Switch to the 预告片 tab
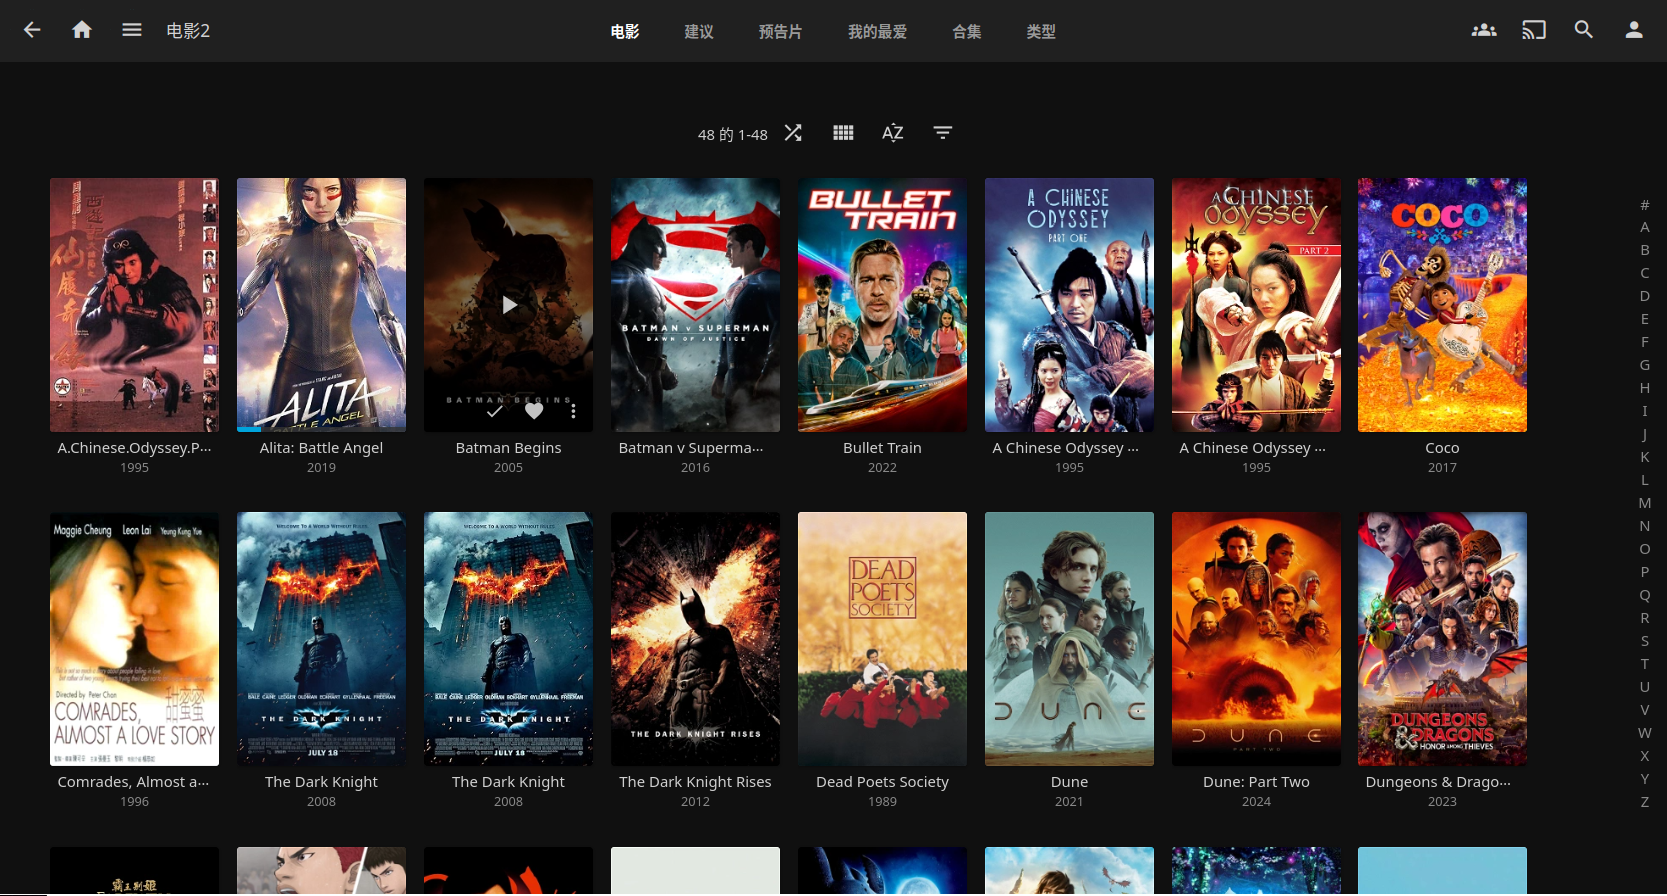The height and width of the screenshot is (896, 1667). tap(781, 31)
